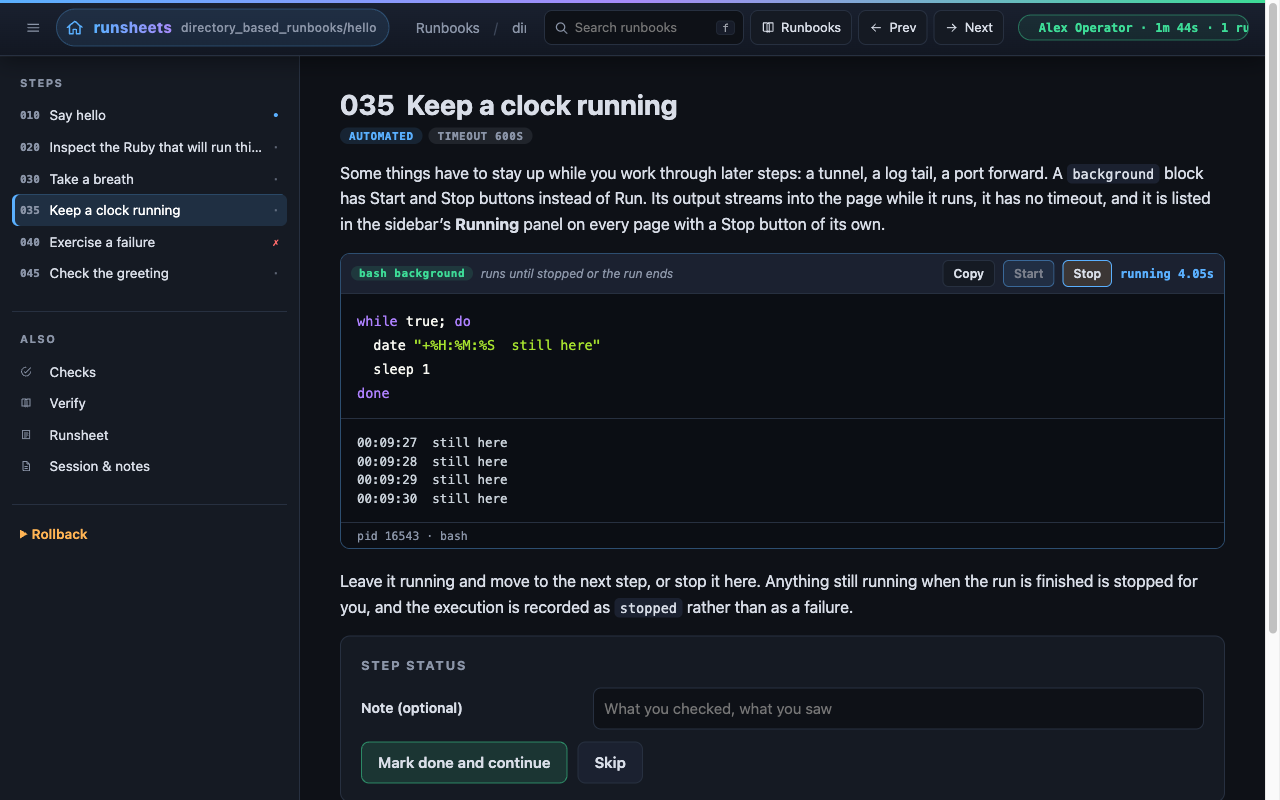
Task: Click the 'bash background' block label
Action: click(x=412, y=273)
